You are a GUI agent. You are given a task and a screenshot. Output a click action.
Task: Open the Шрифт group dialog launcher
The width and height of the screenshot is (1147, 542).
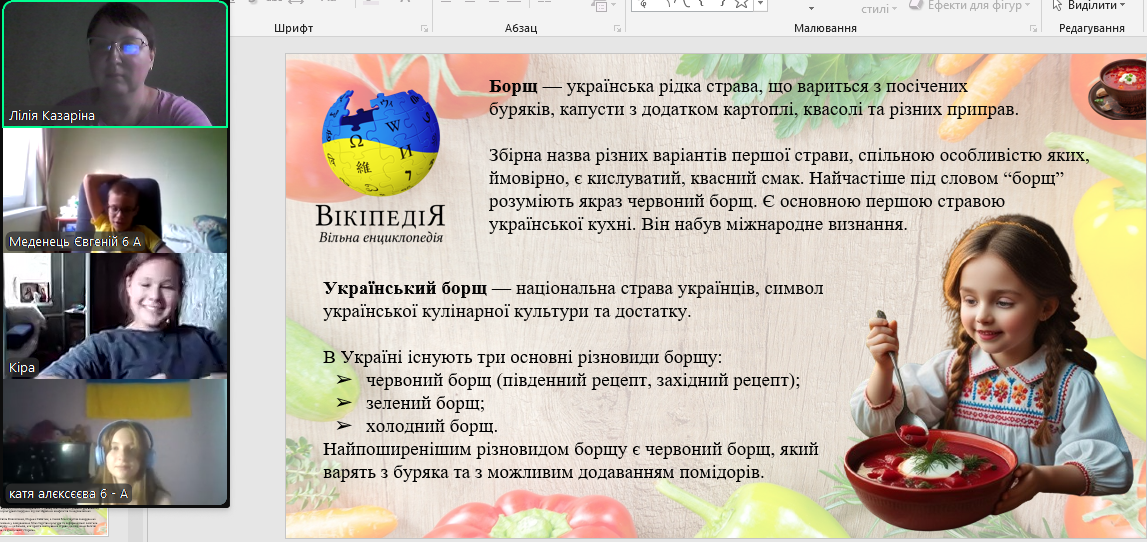click(424, 29)
